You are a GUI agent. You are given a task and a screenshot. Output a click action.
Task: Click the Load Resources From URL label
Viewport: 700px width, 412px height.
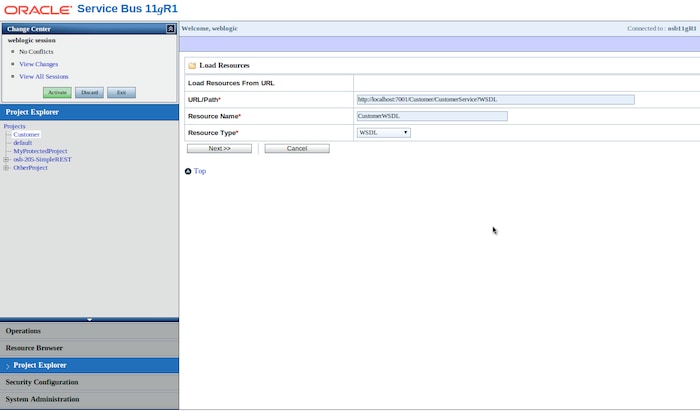point(231,83)
